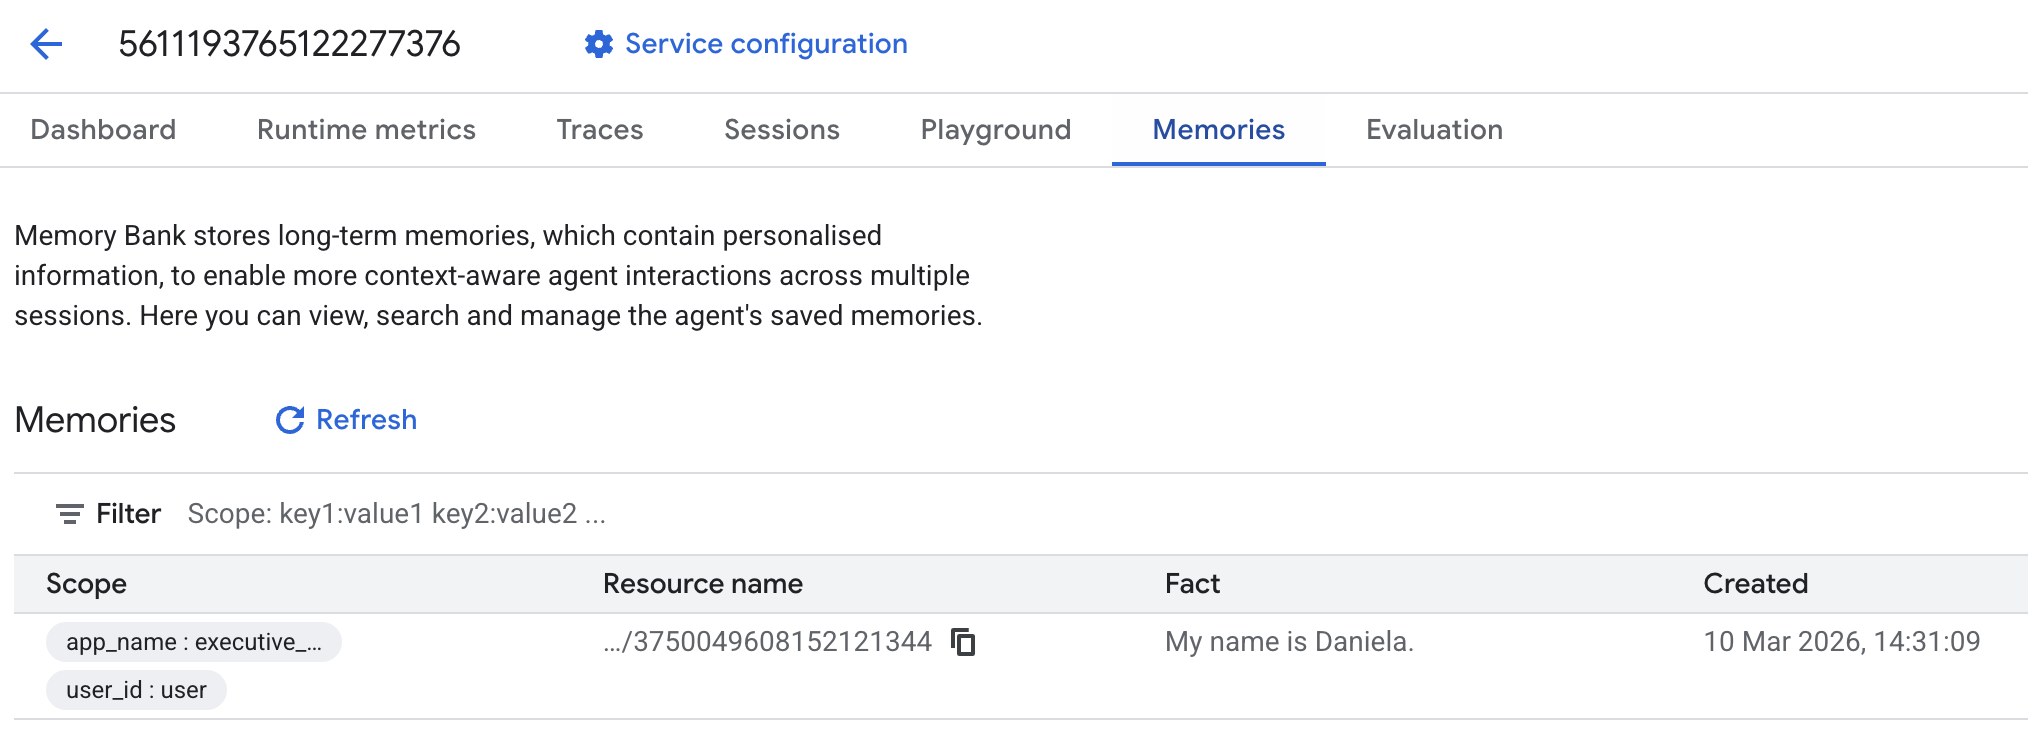Click the Created column header

coord(1755,584)
